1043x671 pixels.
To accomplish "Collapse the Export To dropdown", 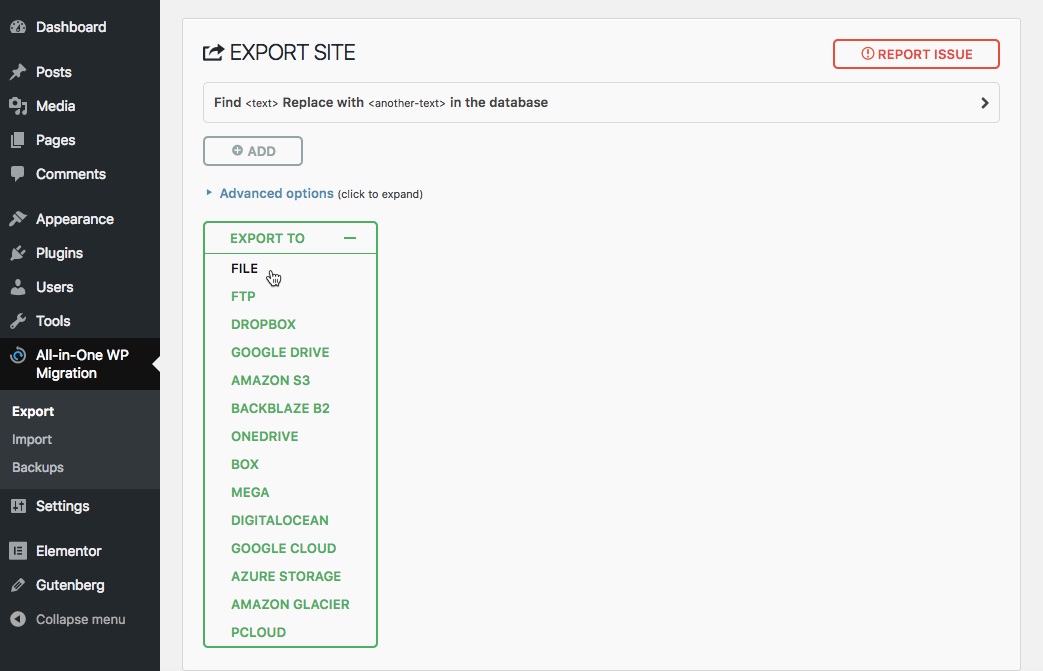I will (x=349, y=238).
